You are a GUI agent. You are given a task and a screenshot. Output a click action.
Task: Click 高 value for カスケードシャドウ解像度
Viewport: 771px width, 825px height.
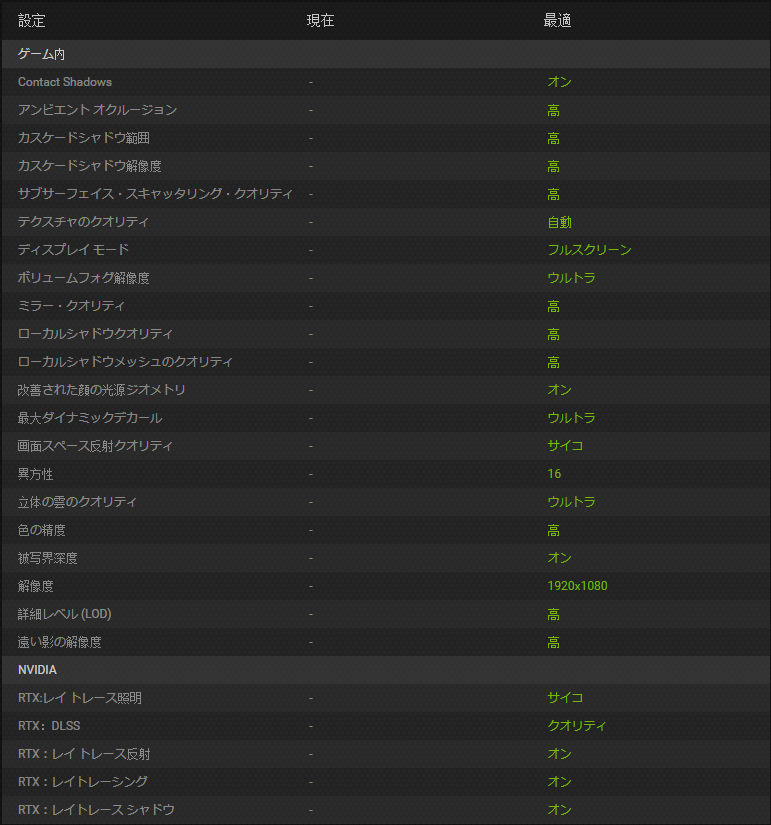coord(553,166)
